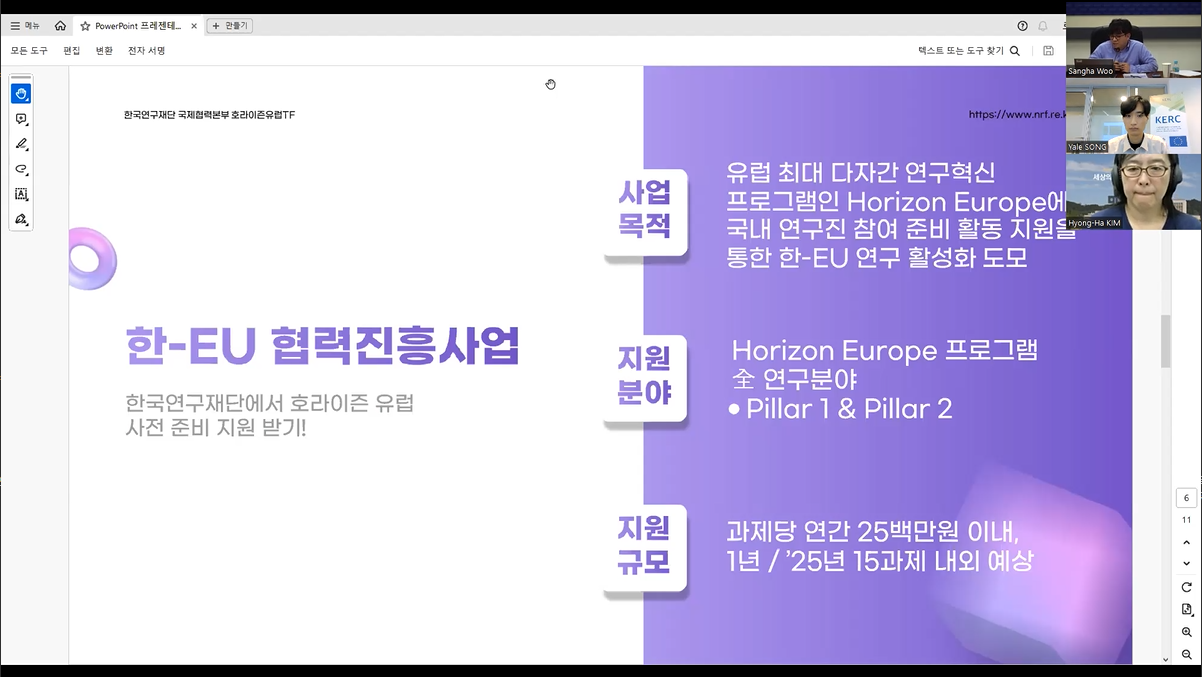Image resolution: width=1202 pixels, height=677 pixels.
Task: Select the Hand tool in left toolbar
Action: tap(21, 94)
